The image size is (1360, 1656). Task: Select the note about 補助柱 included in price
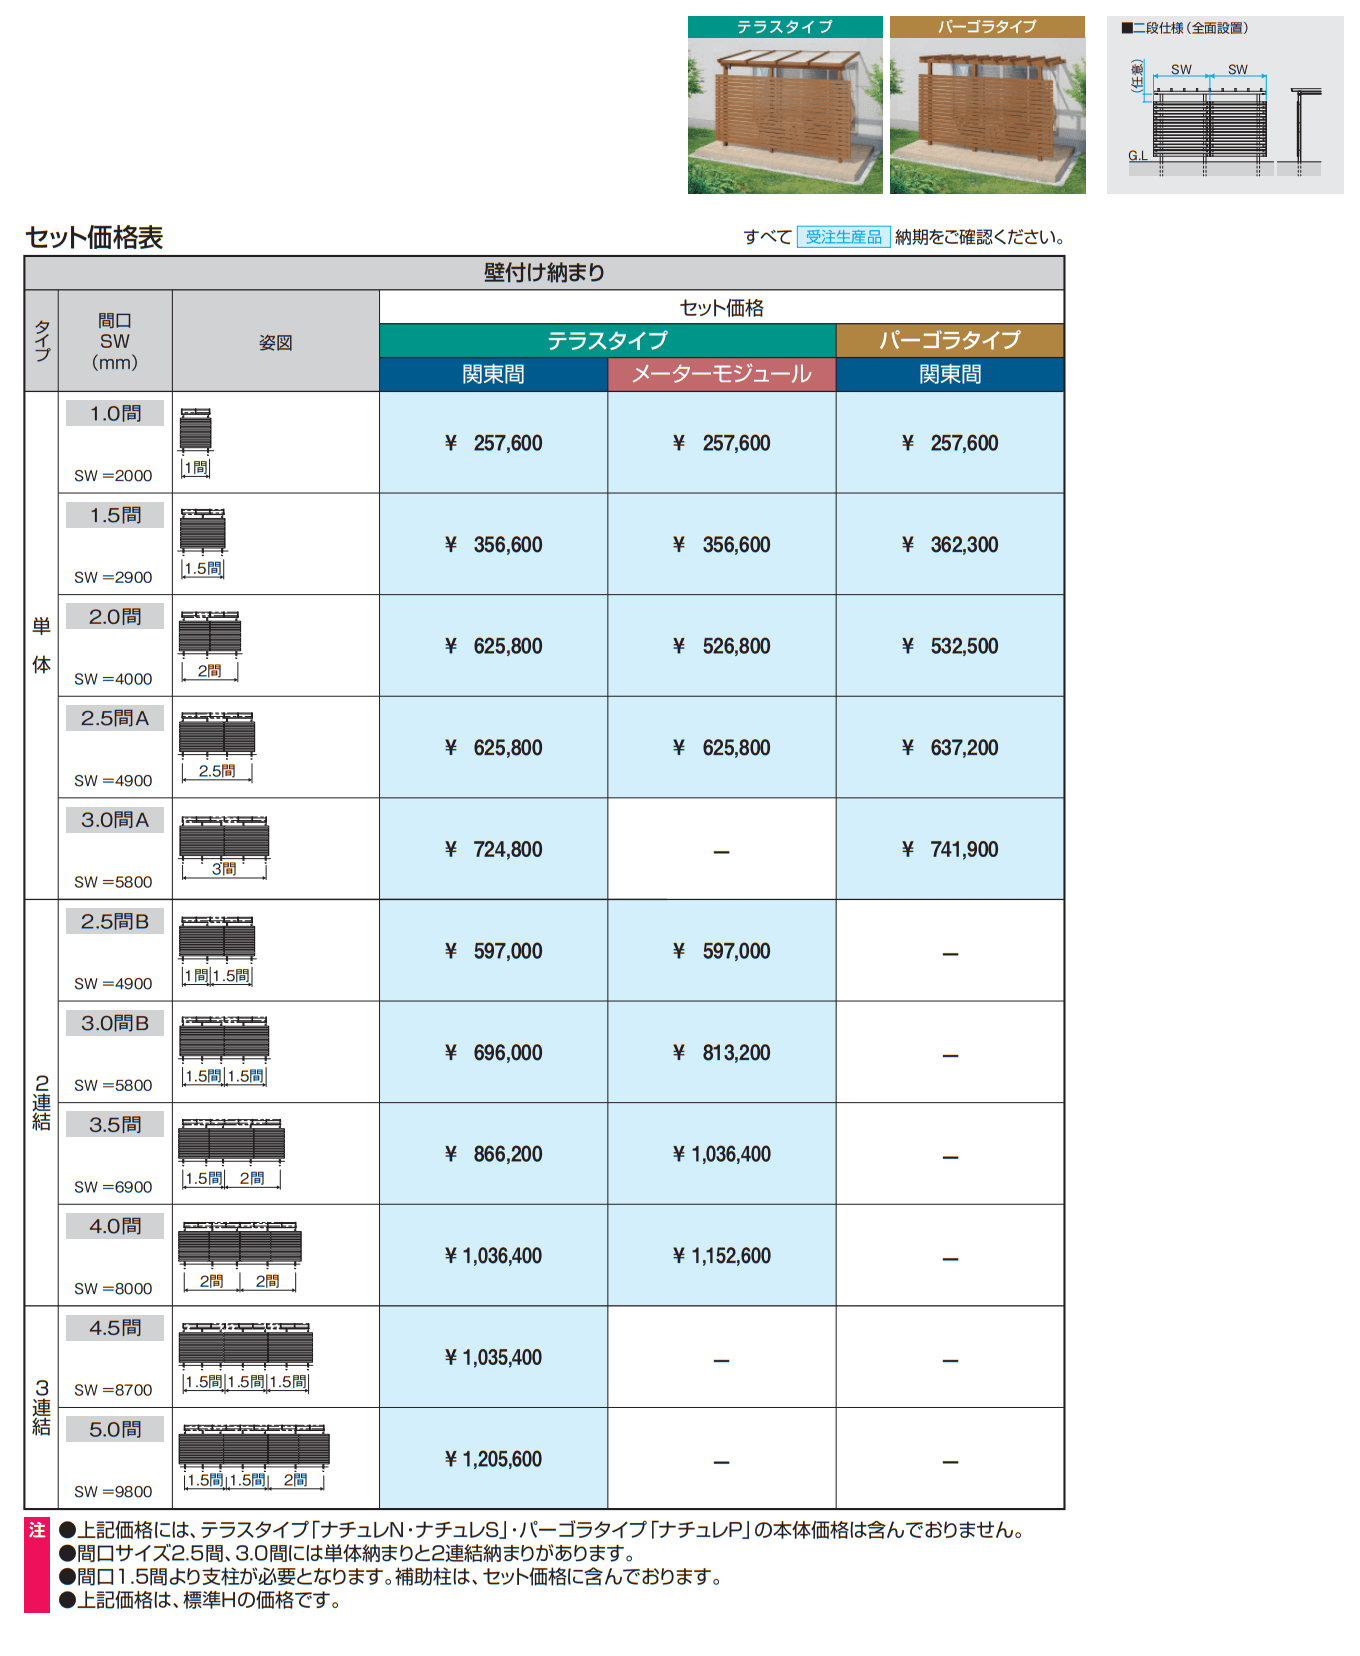click(391, 1577)
